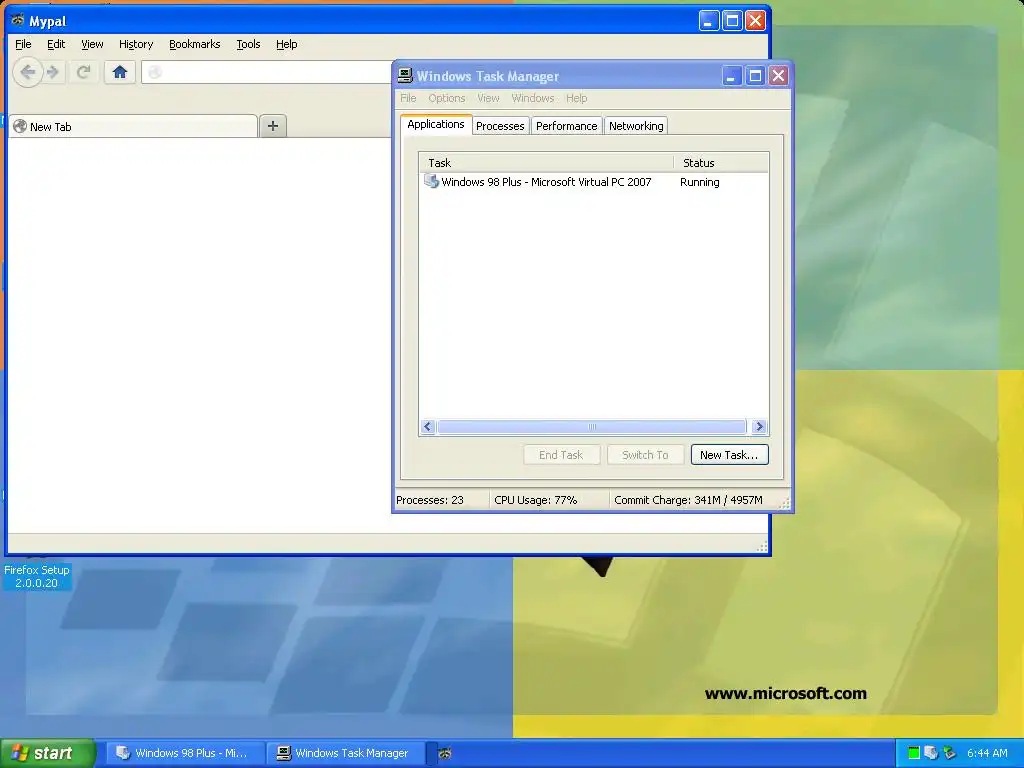This screenshot has width=1024, height=768.
Task: Open Mypal Tools menu
Action: (248, 44)
